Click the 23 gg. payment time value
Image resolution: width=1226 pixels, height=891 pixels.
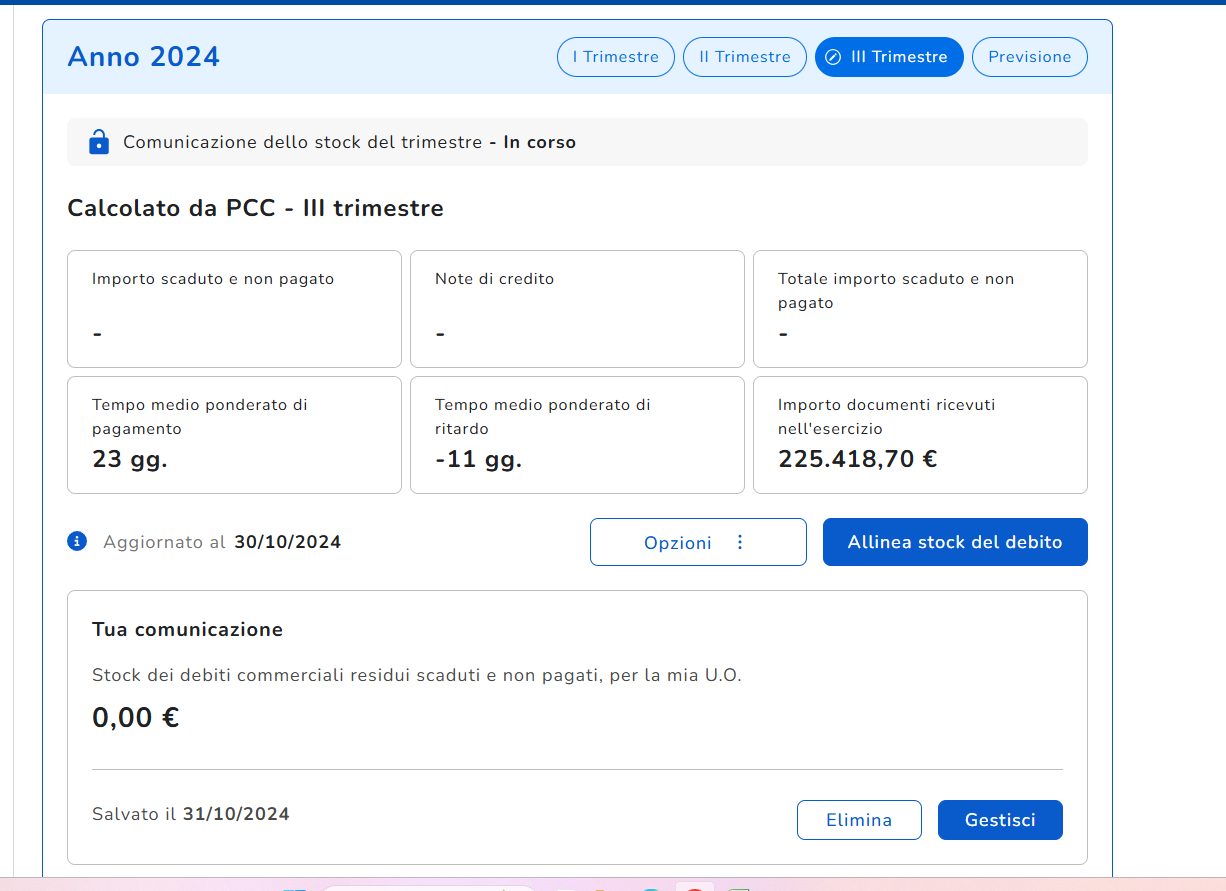[x=130, y=459]
